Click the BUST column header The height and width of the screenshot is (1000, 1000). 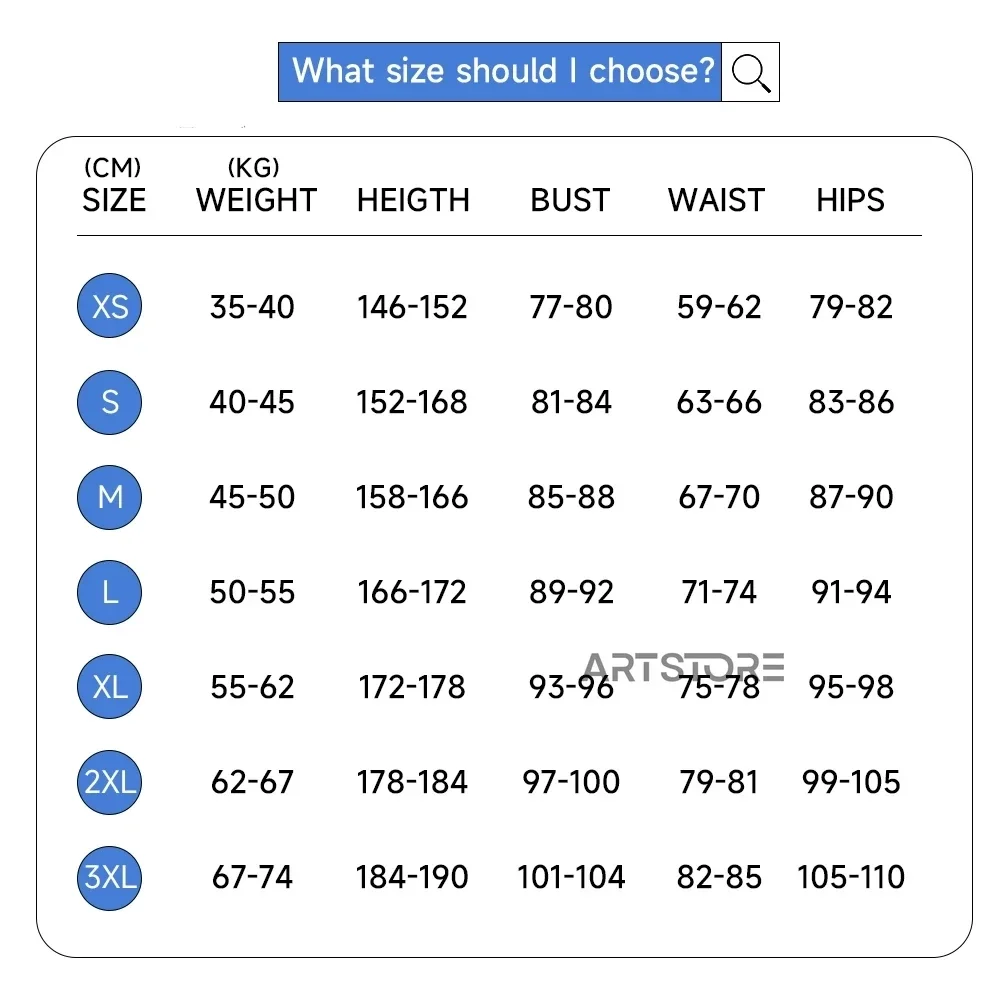tap(570, 200)
